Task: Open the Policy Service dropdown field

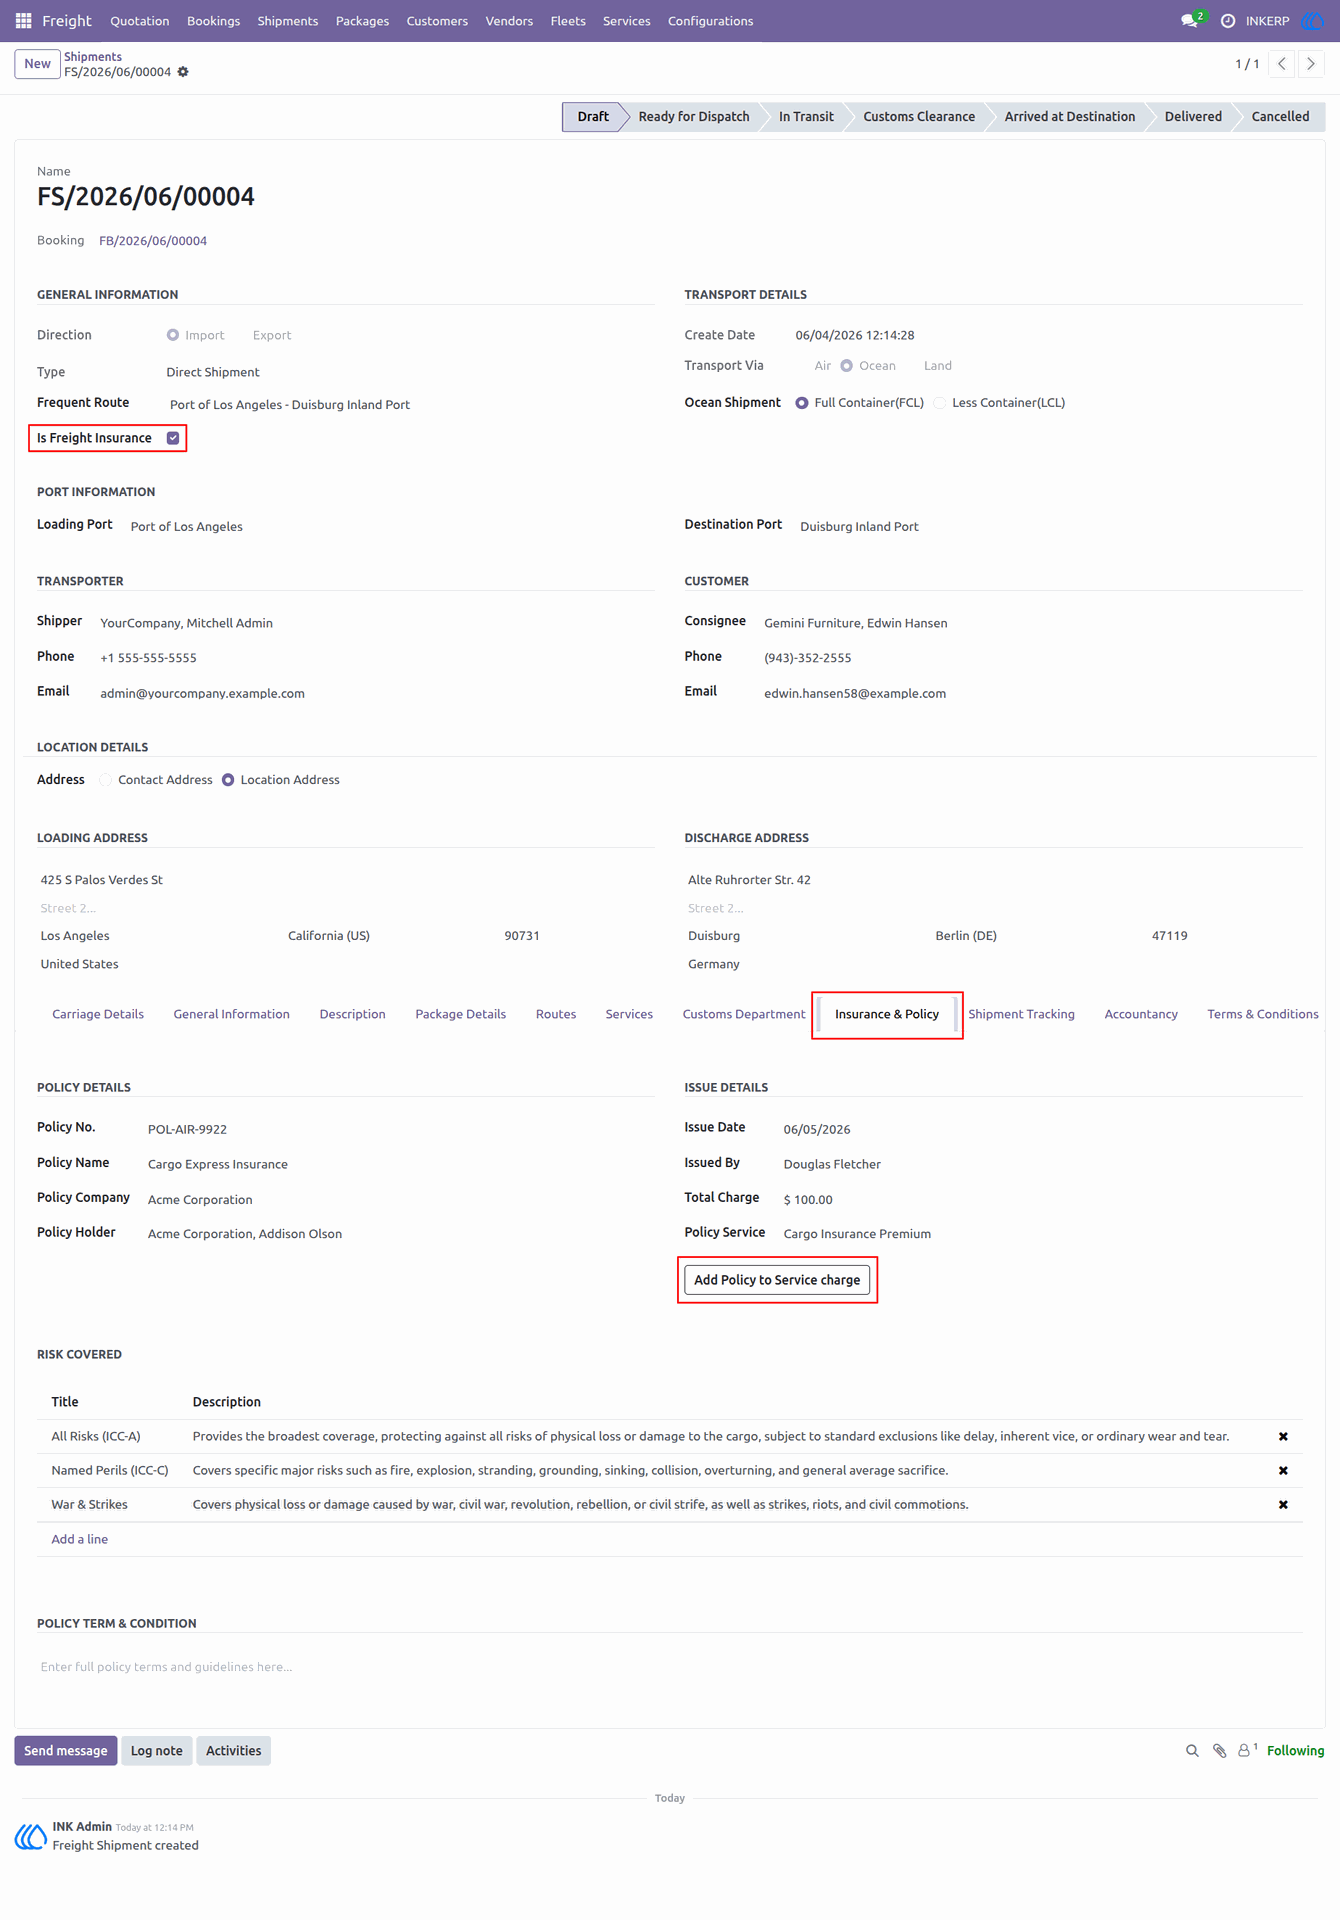Action: (1042, 1234)
